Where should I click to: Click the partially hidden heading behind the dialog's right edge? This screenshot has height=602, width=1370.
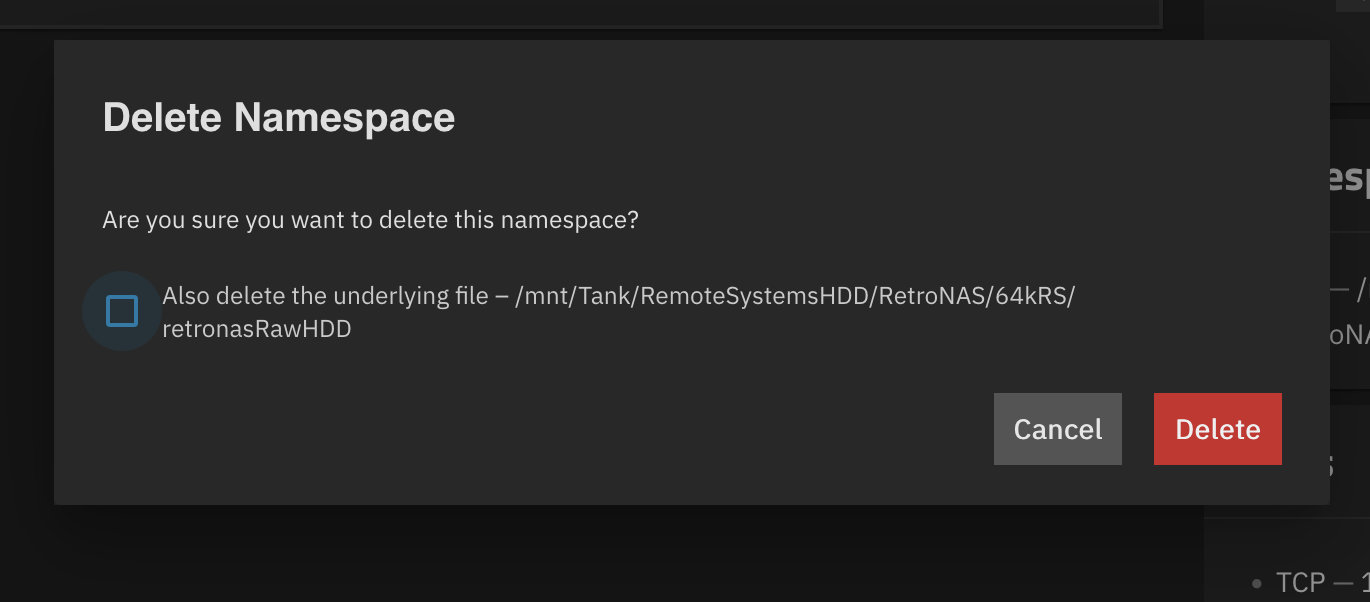(x=1350, y=178)
